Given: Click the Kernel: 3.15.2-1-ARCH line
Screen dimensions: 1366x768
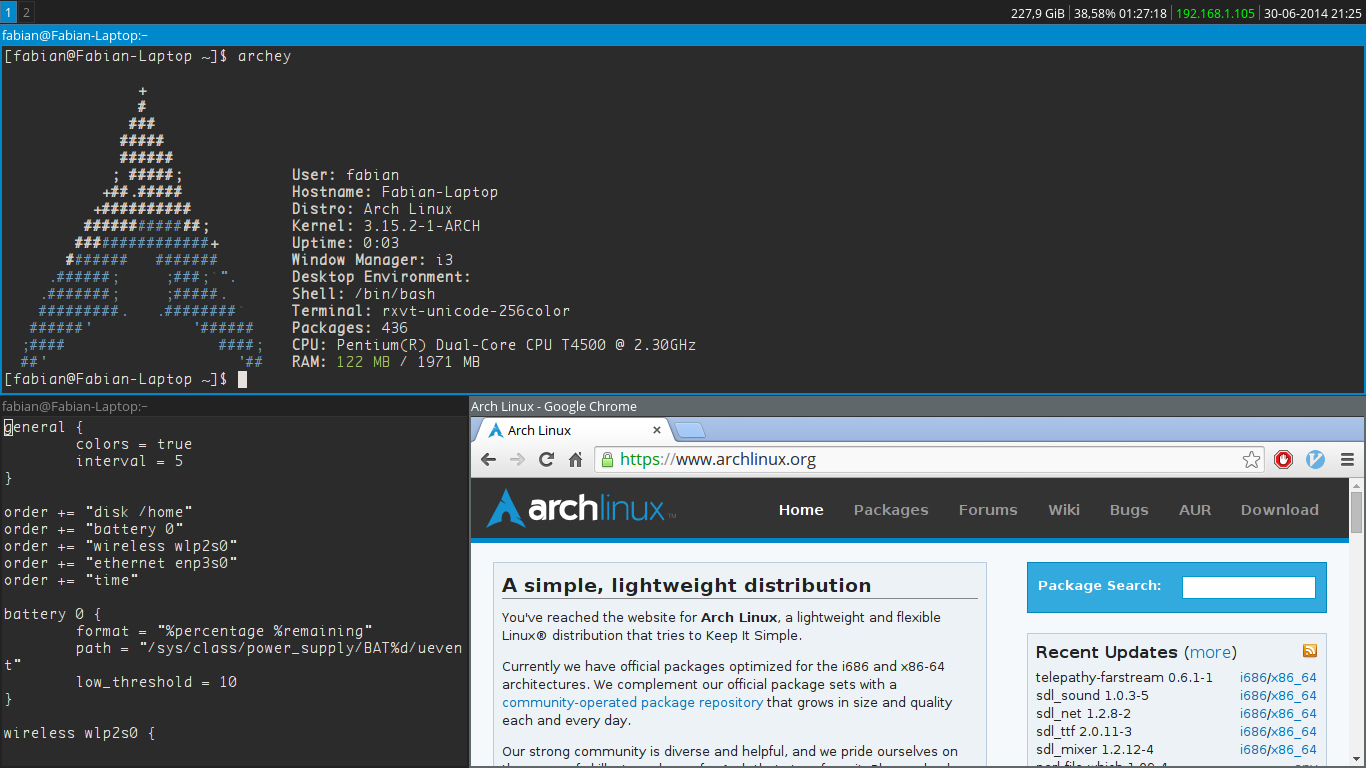Looking at the screenshot, I should point(386,226).
